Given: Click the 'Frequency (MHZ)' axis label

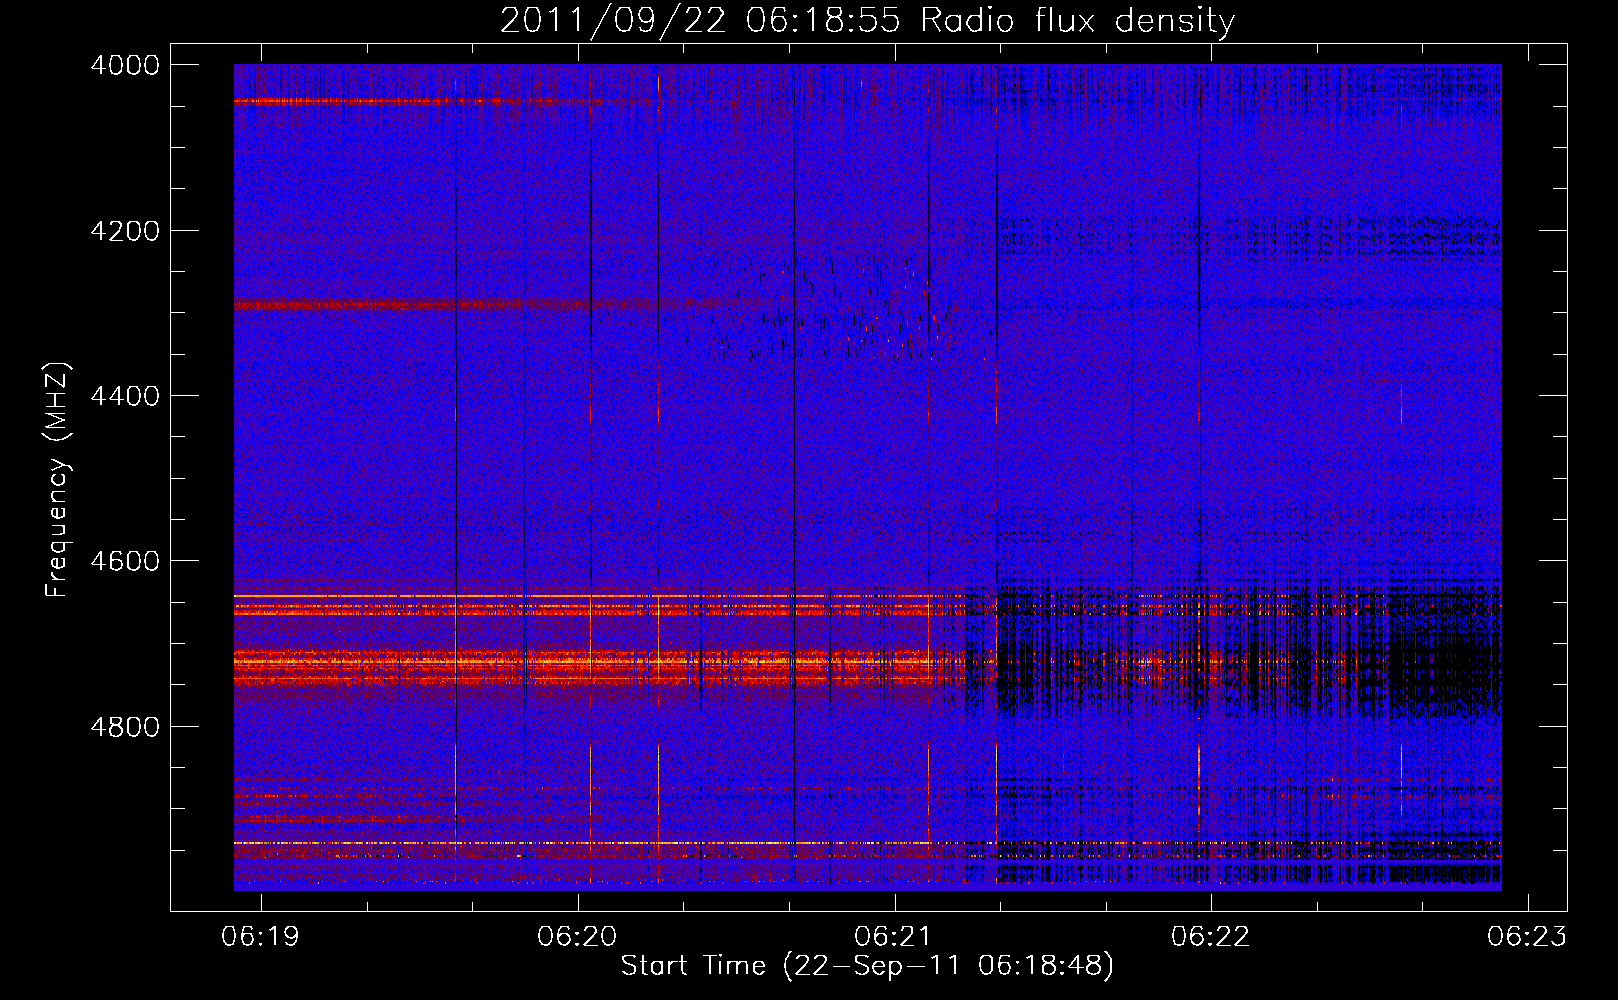Looking at the screenshot, I should coord(58,480).
